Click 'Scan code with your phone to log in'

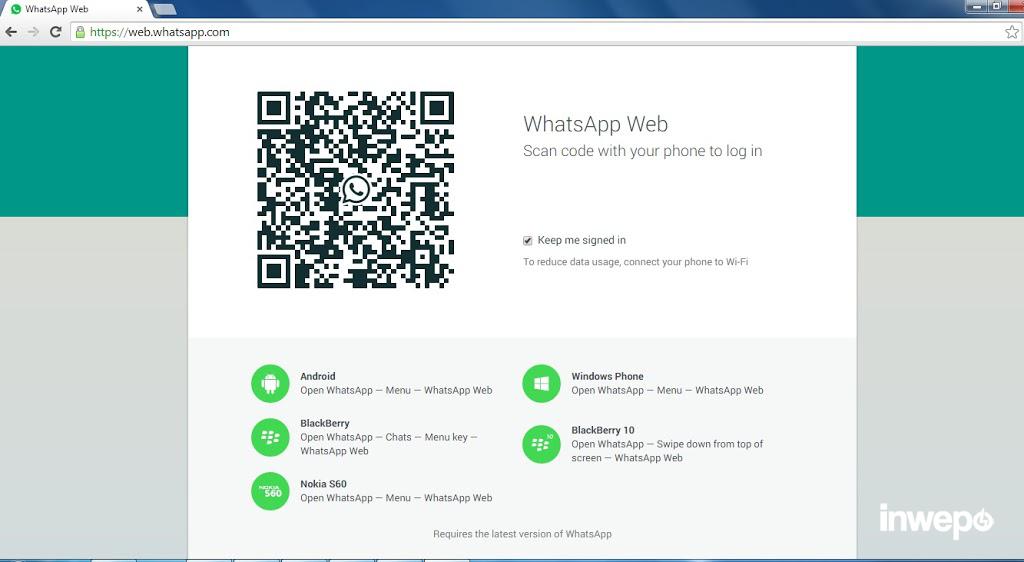click(643, 151)
